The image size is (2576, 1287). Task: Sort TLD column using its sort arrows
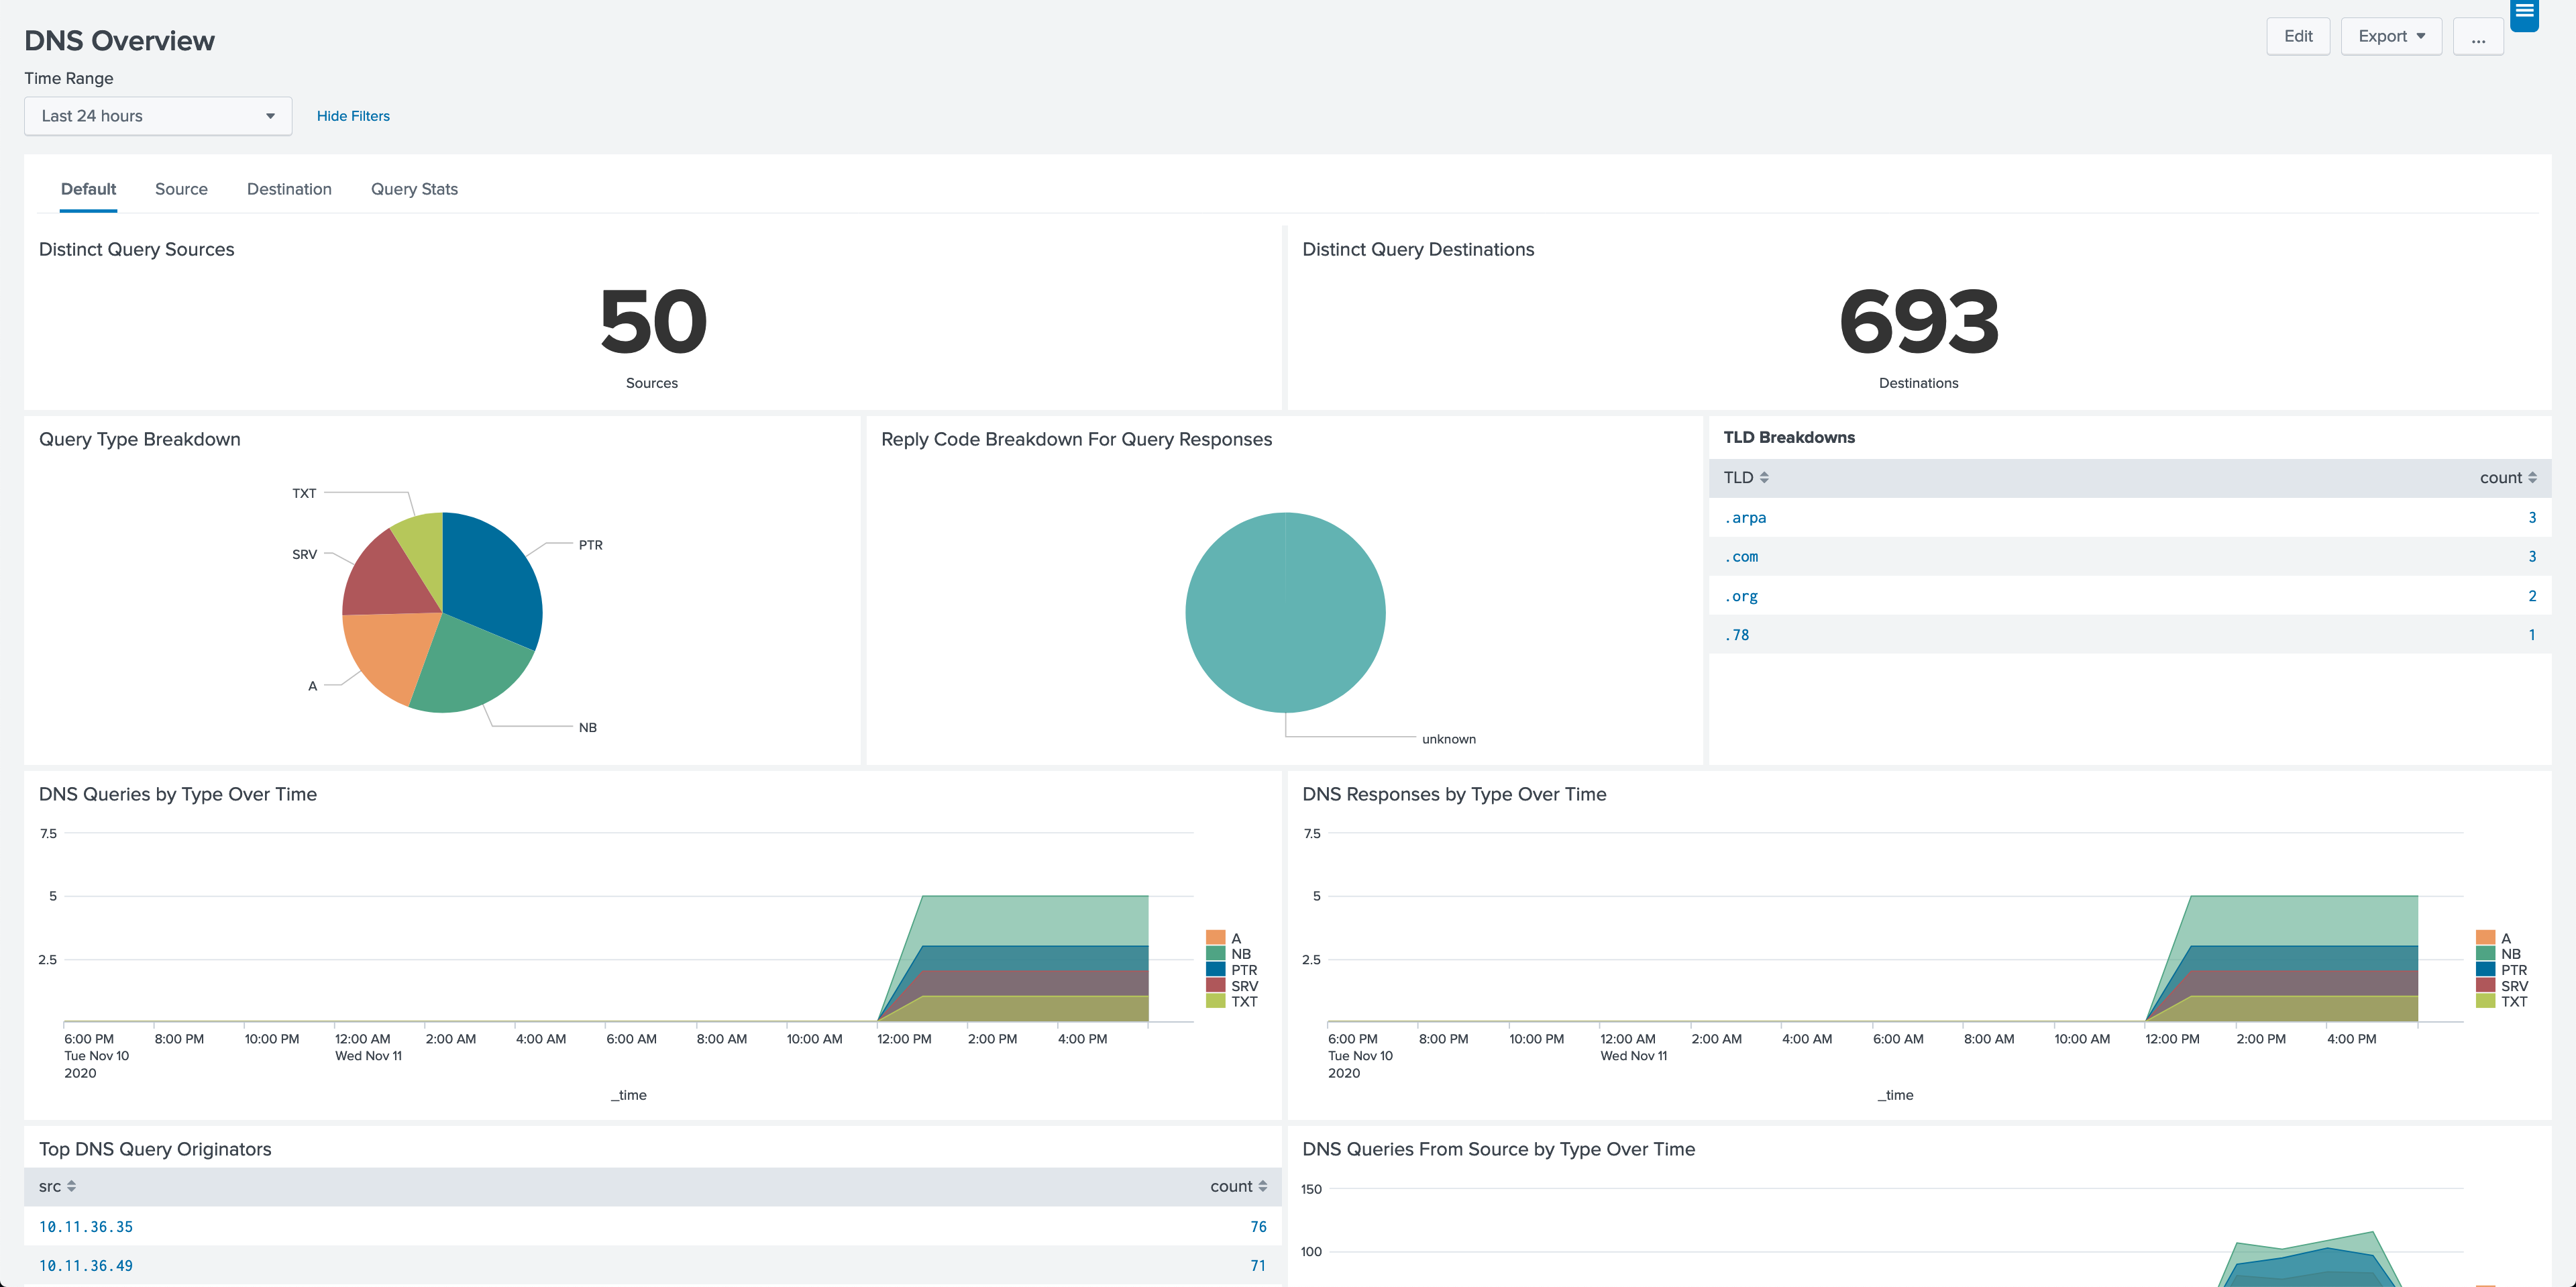click(x=1764, y=478)
